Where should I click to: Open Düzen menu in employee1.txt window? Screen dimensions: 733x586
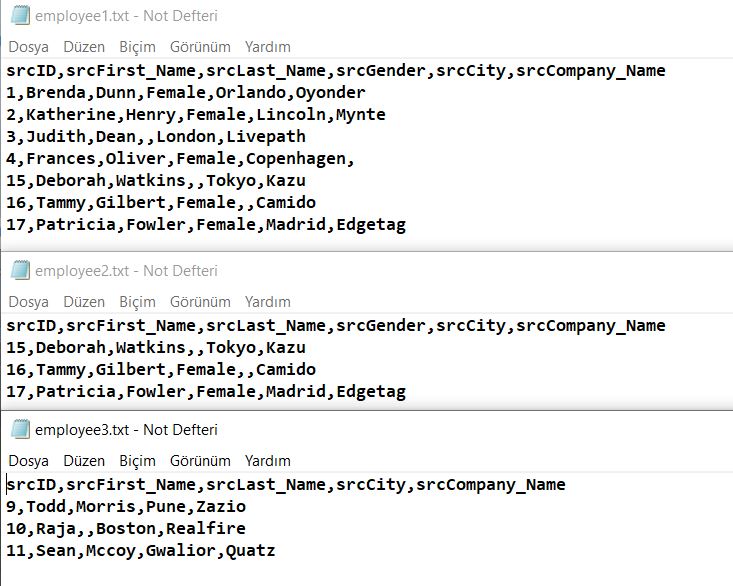tap(84, 47)
